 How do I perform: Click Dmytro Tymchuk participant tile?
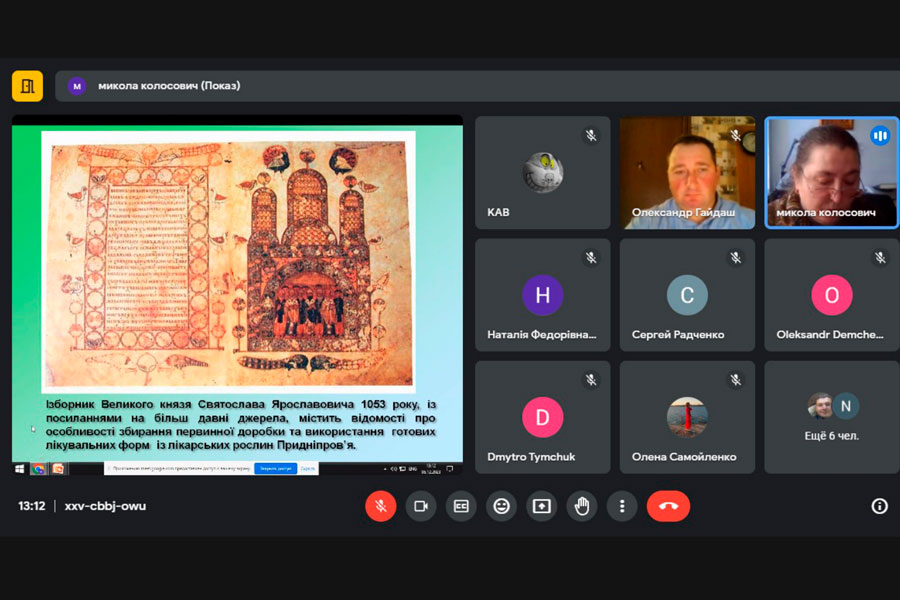tap(542, 417)
